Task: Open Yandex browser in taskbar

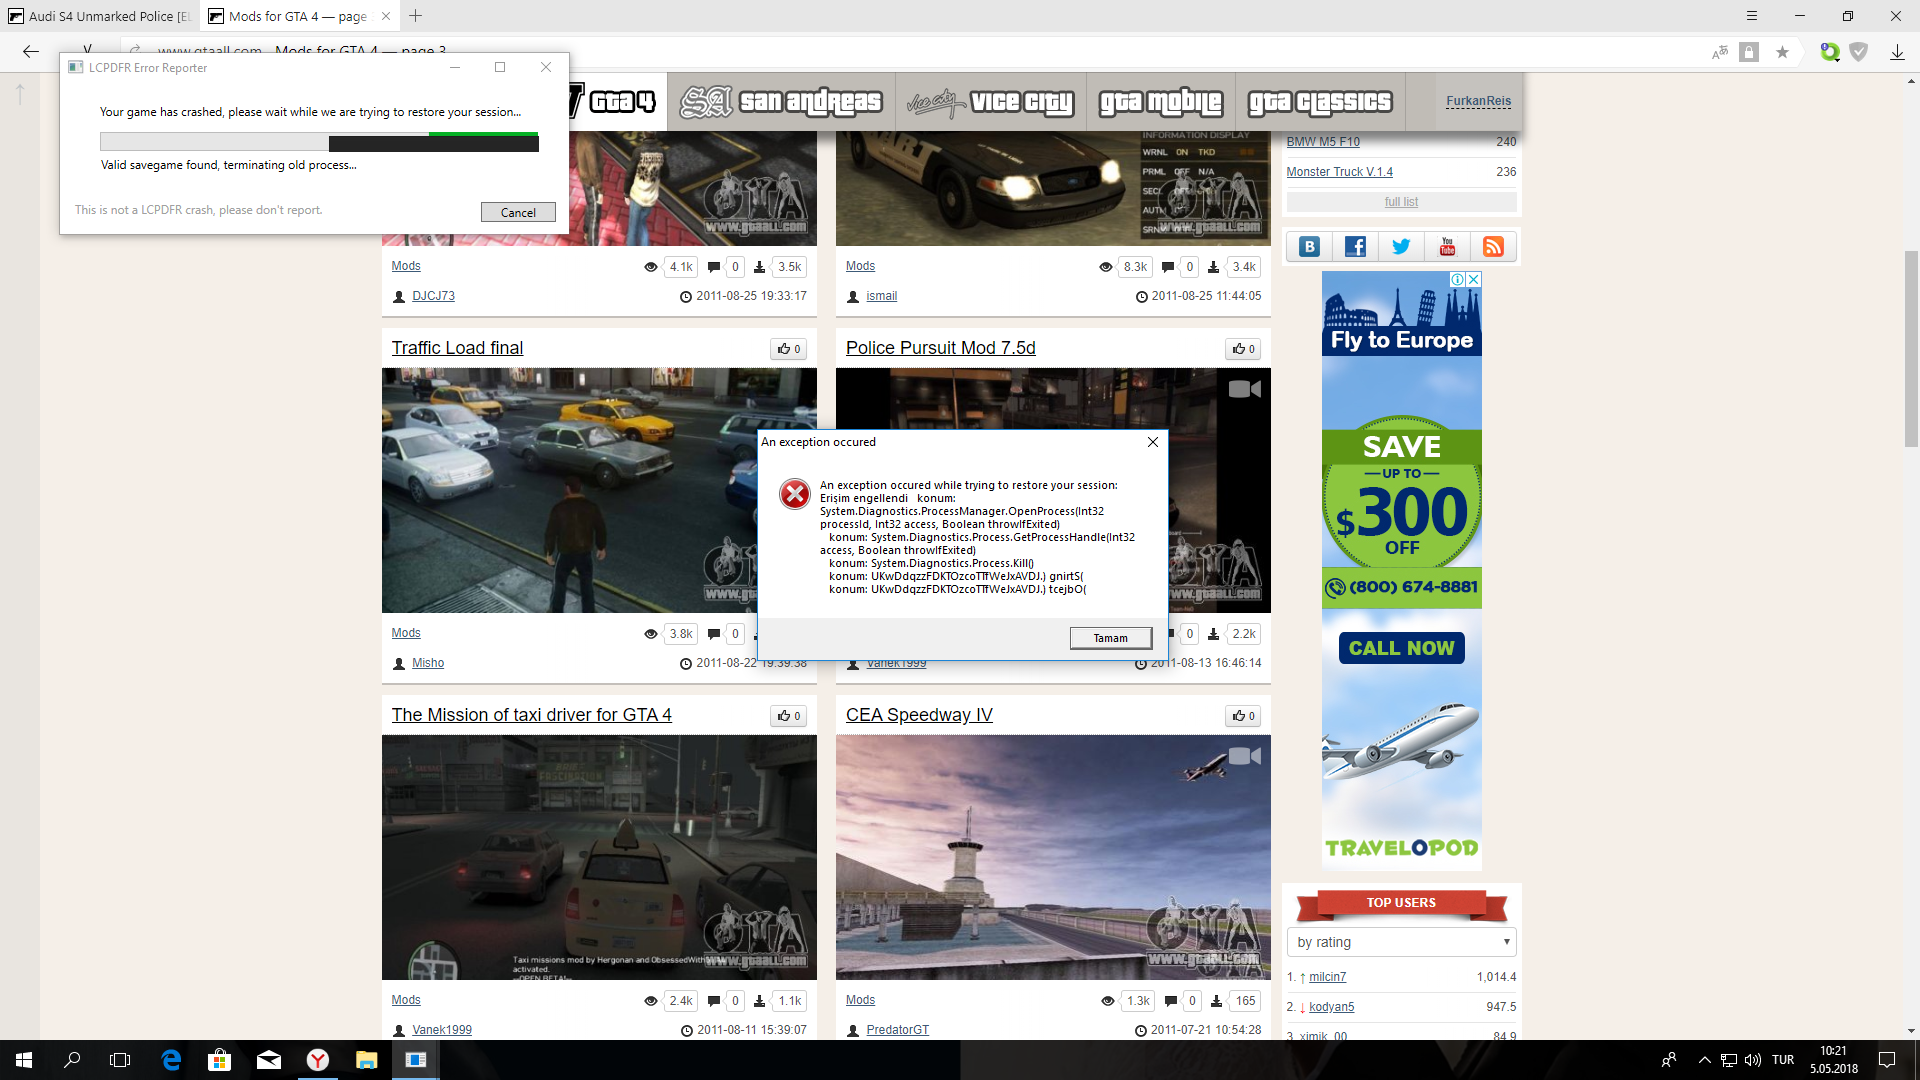Action: tap(317, 1060)
